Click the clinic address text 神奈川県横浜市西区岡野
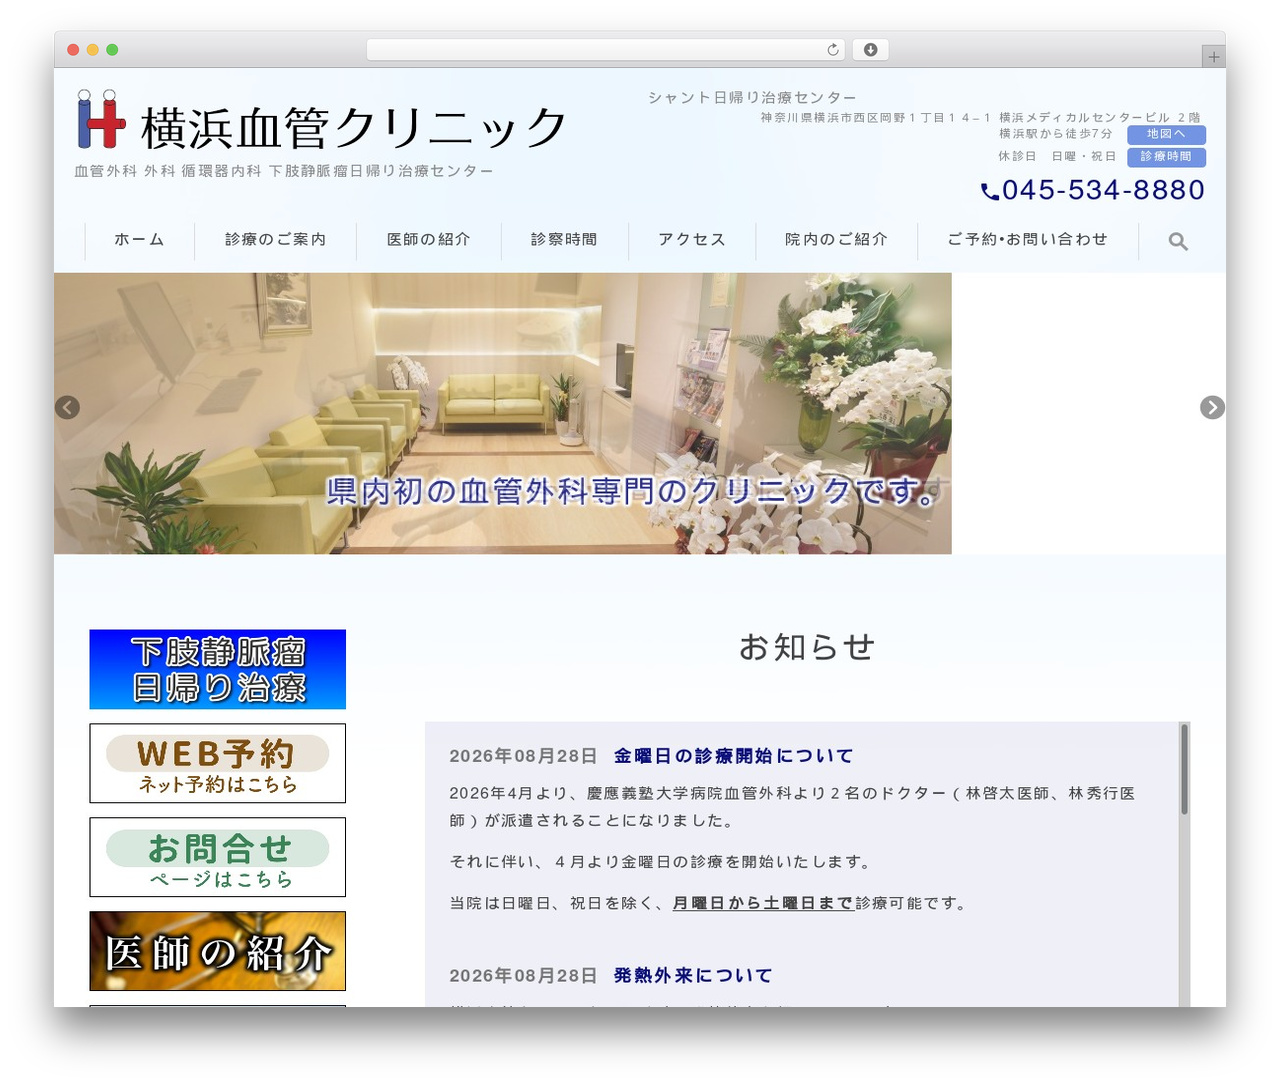1280x1084 pixels. point(980,118)
